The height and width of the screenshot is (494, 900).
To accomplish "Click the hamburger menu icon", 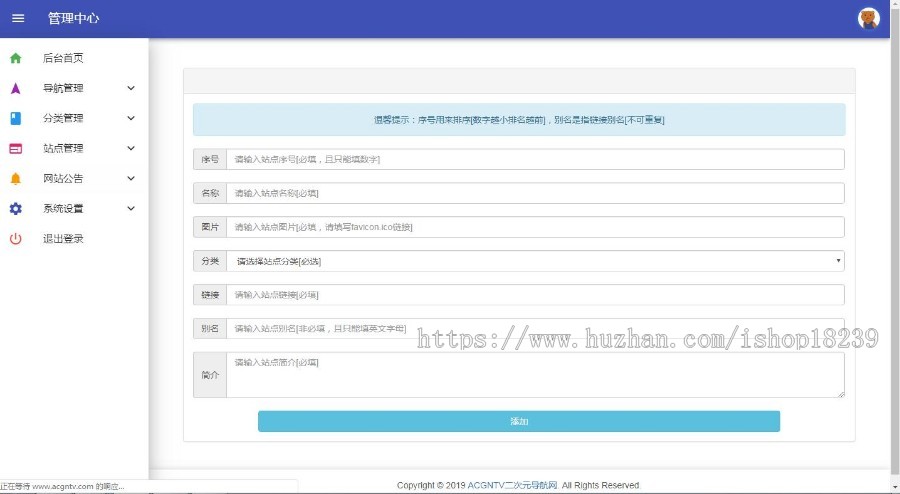I will coord(18,19).
